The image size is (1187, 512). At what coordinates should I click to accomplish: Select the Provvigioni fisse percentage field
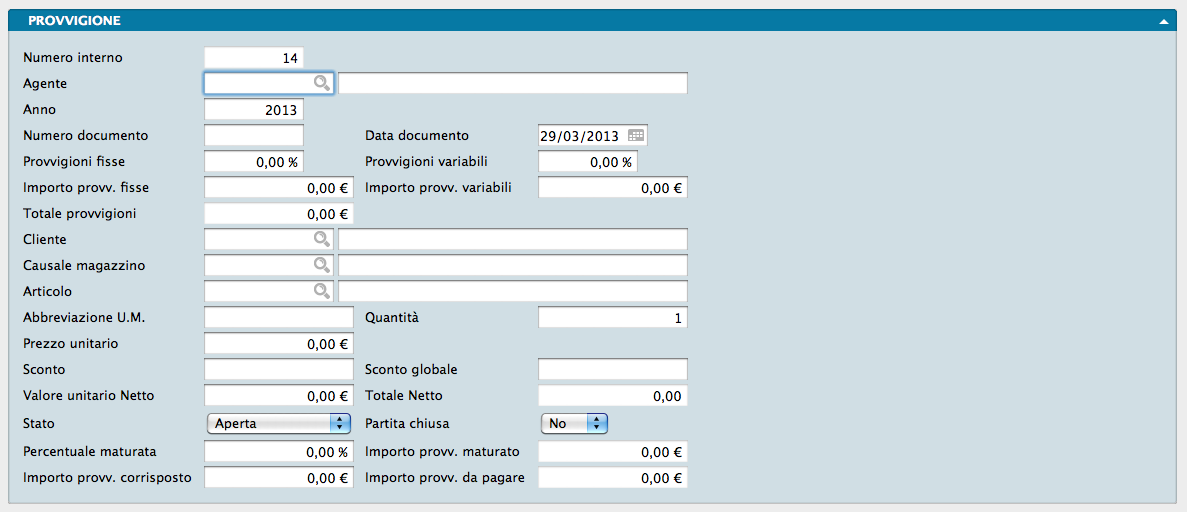tap(253, 162)
